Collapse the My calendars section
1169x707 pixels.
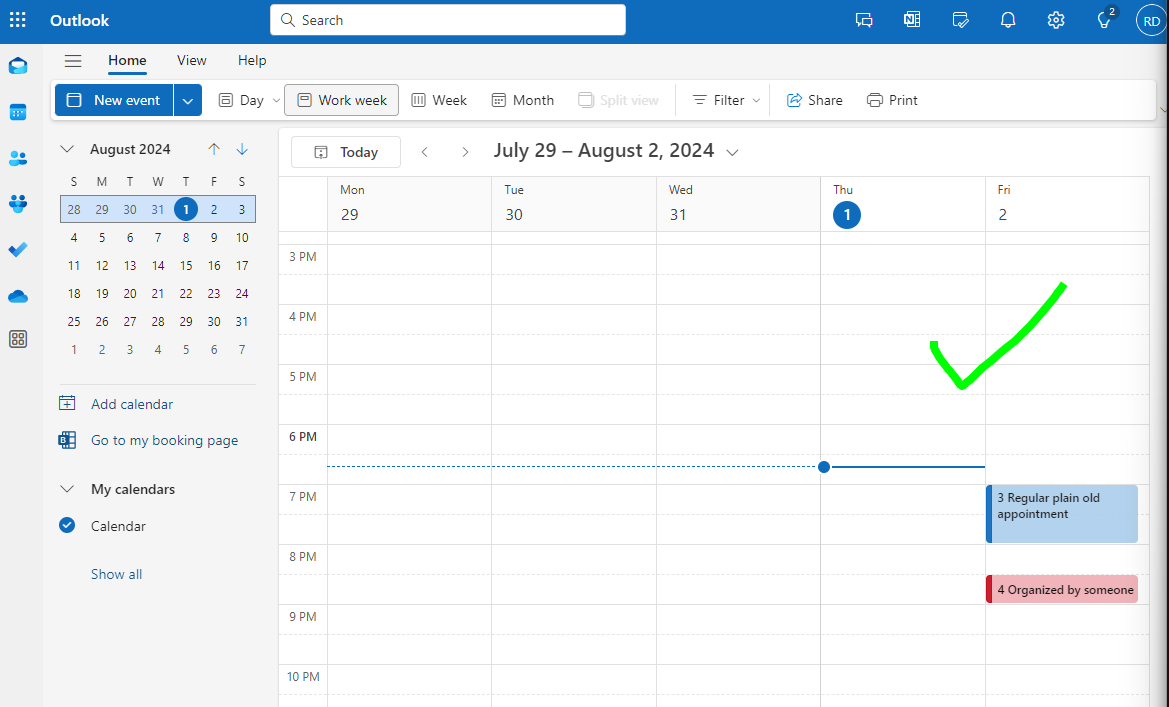[x=67, y=489]
